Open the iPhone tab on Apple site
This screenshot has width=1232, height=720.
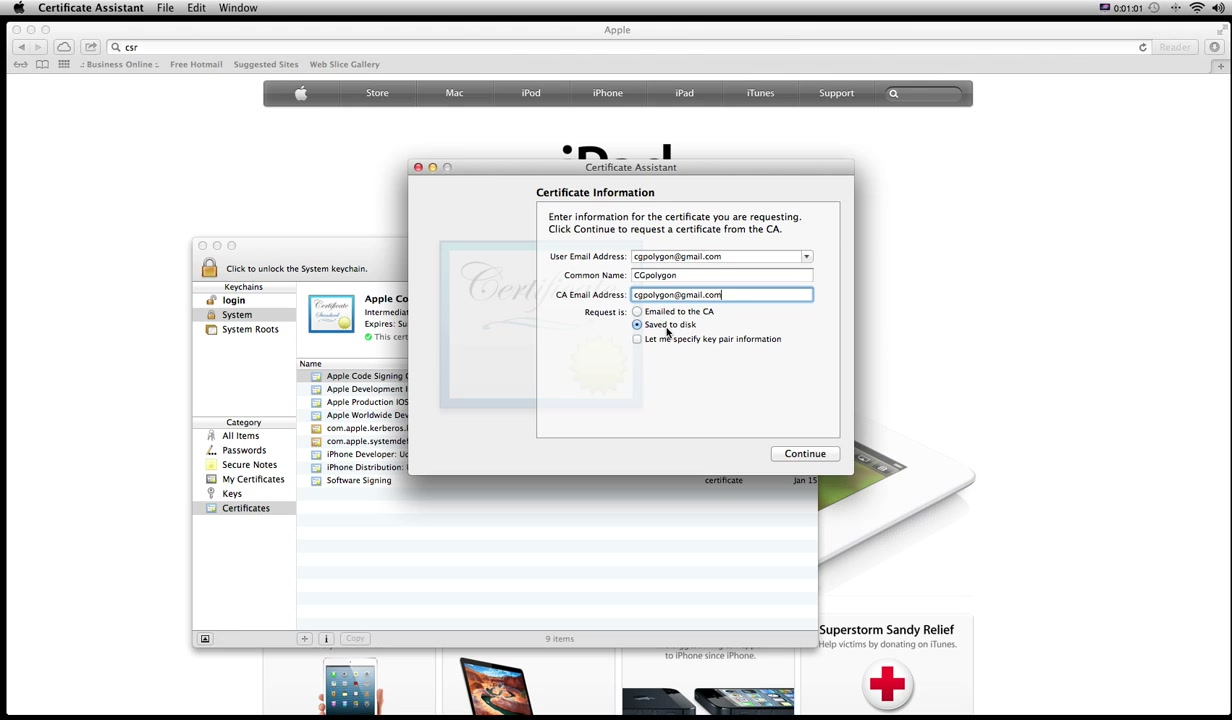click(x=607, y=93)
